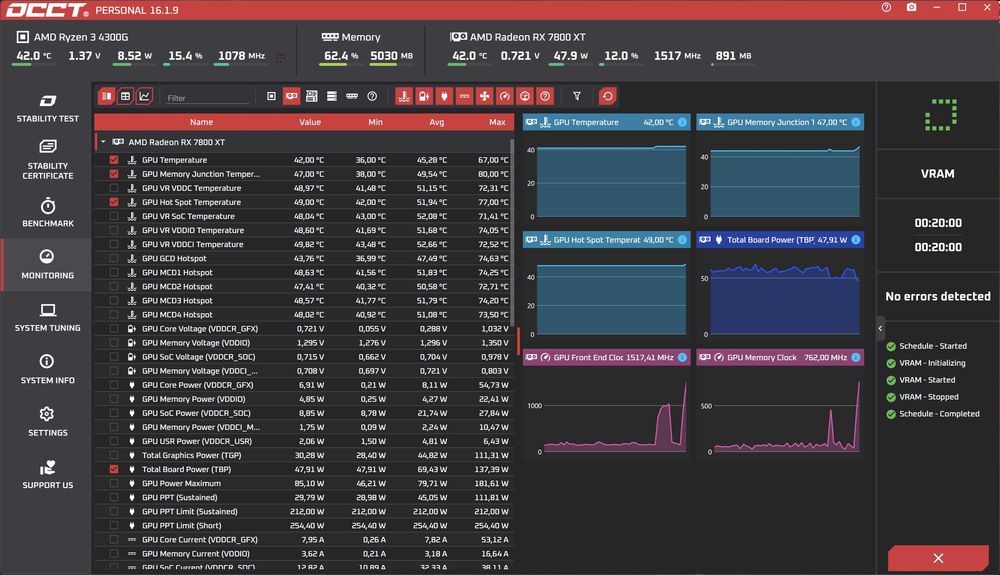This screenshot has height=575, width=1000.
Task: Click the Total Board Power graph header
Action: pyautogui.click(x=780, y=240)
